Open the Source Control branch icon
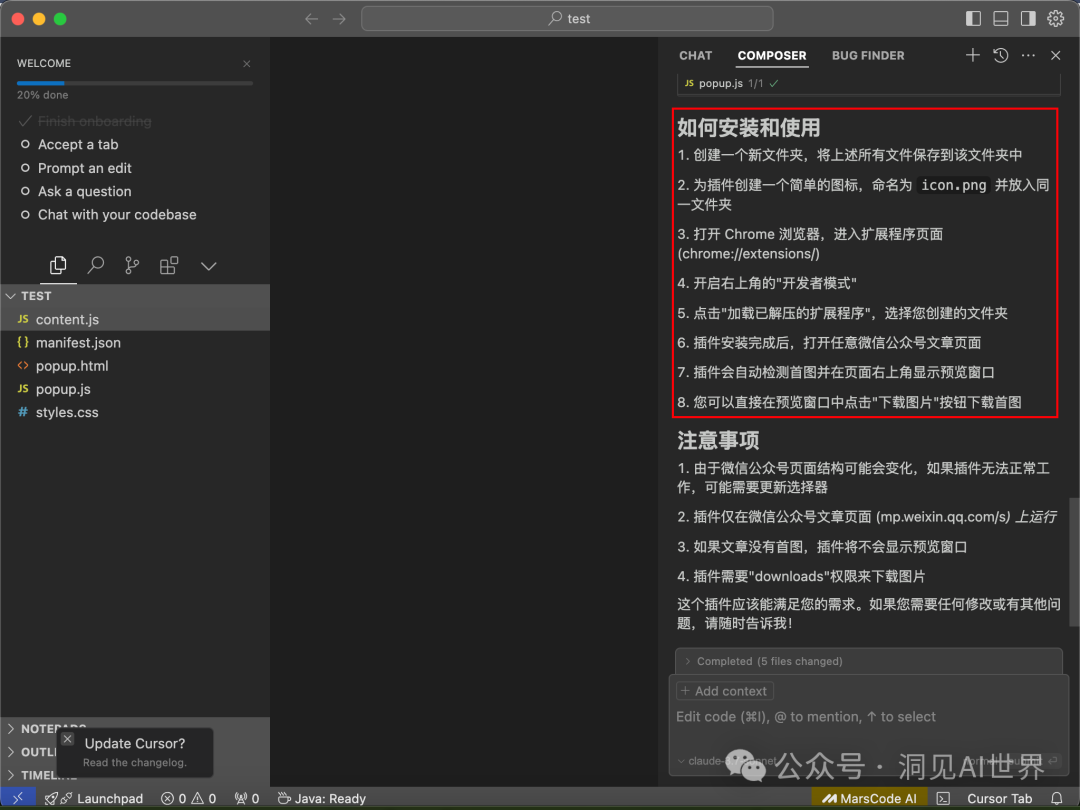The image size is (1080, 810). [132, 266]
